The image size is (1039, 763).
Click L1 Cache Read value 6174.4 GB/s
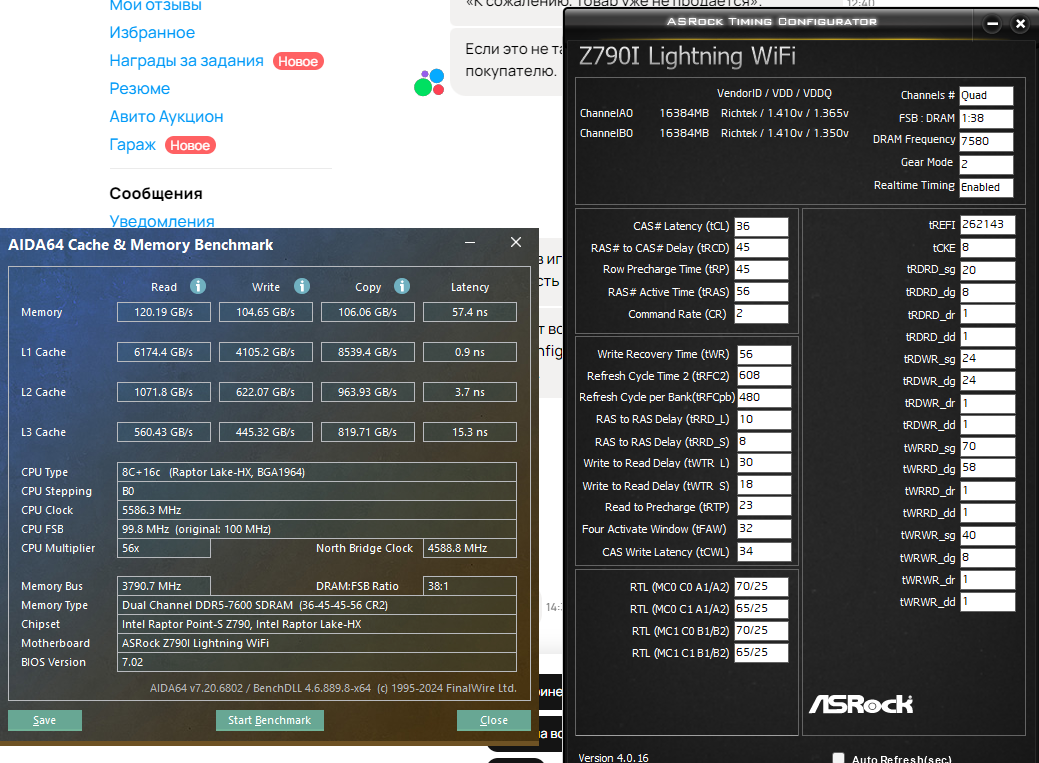164,352
